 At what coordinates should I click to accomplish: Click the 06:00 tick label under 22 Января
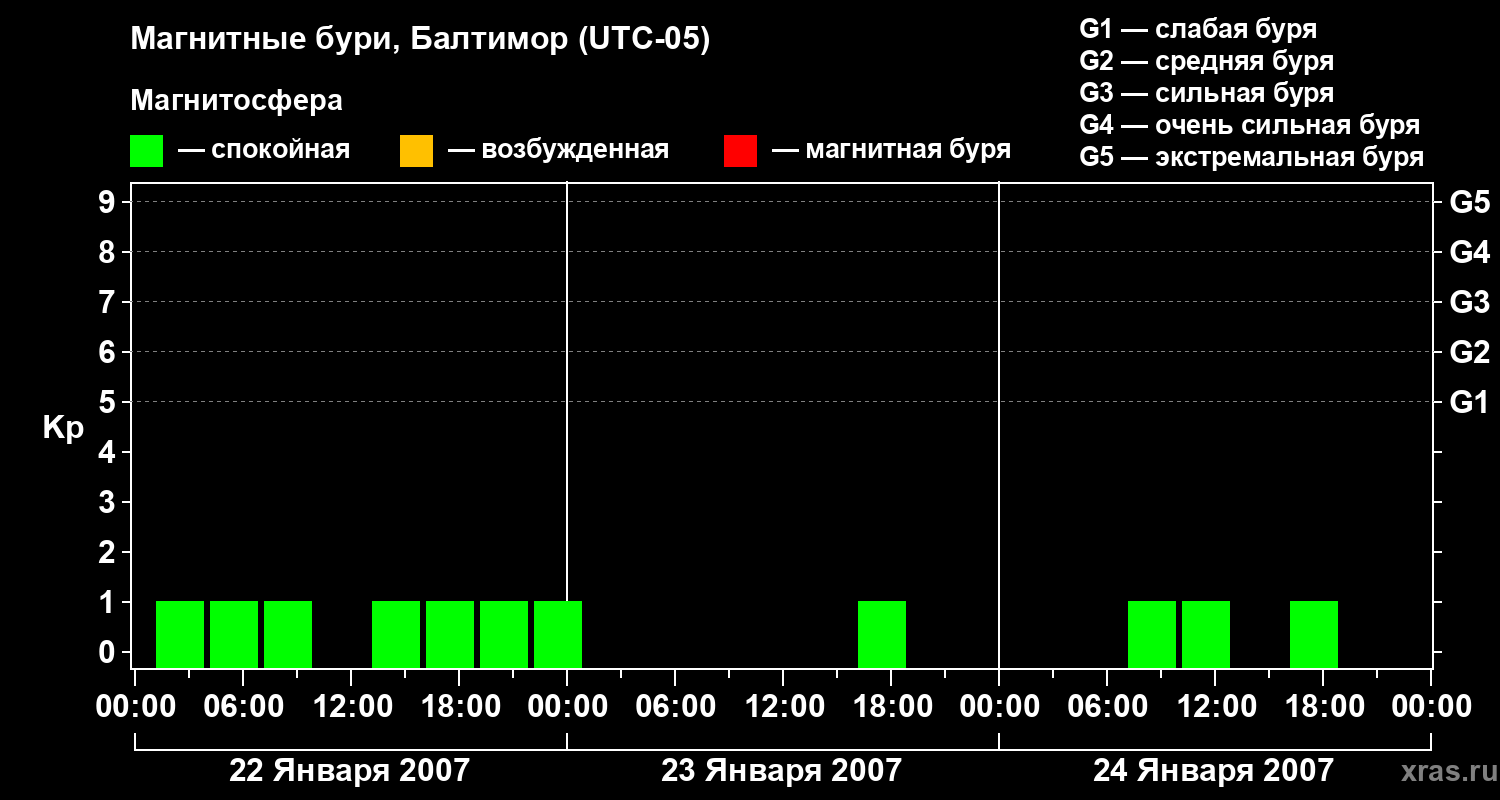point(243,707)
